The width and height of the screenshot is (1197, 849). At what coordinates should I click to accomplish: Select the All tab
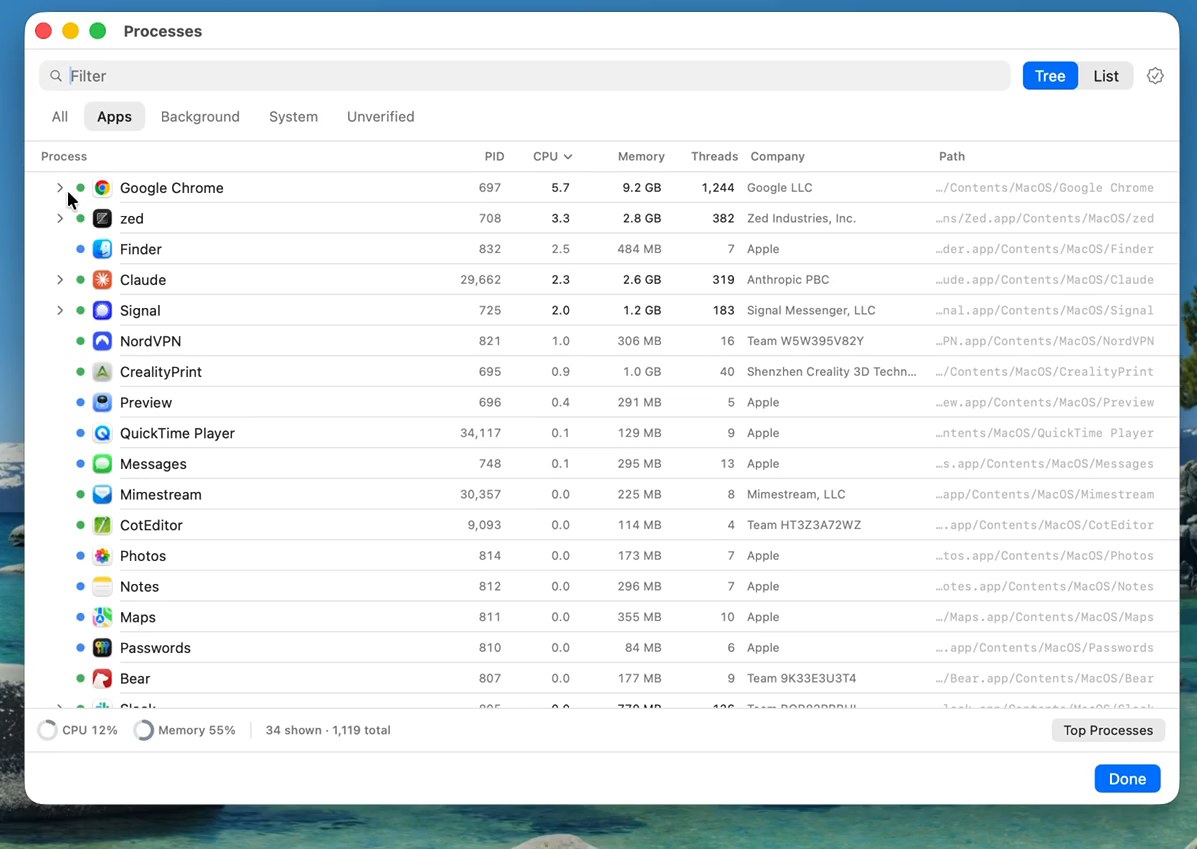(x=60, y=117)
